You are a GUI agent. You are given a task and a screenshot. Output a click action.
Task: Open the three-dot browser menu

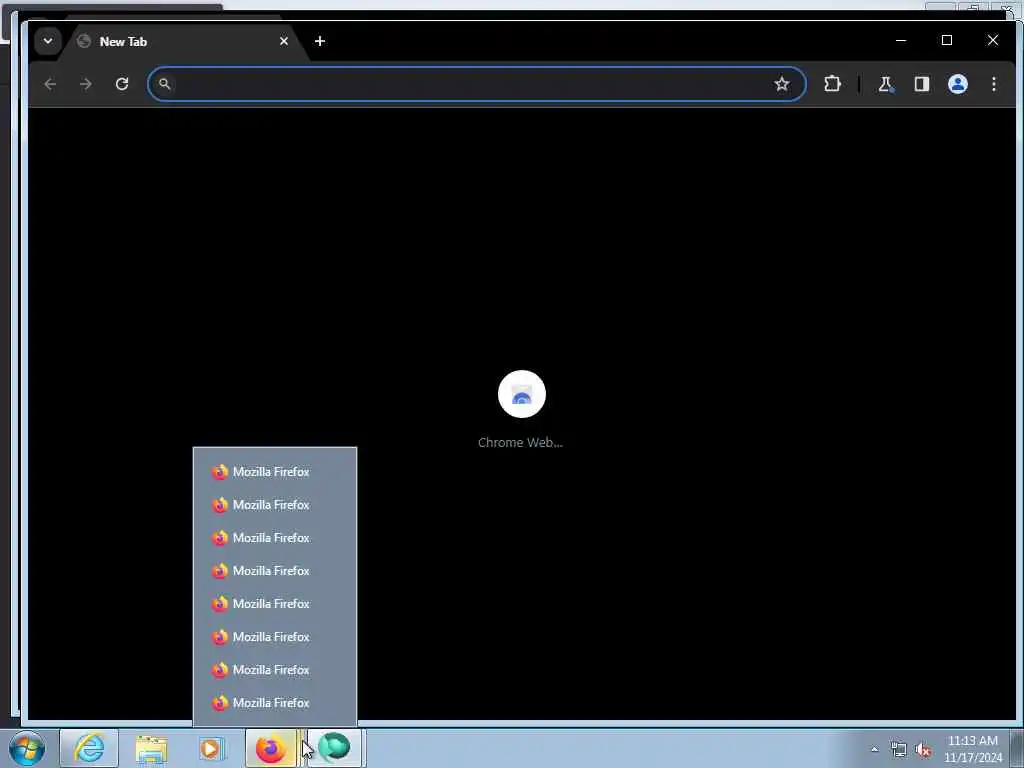993,84
